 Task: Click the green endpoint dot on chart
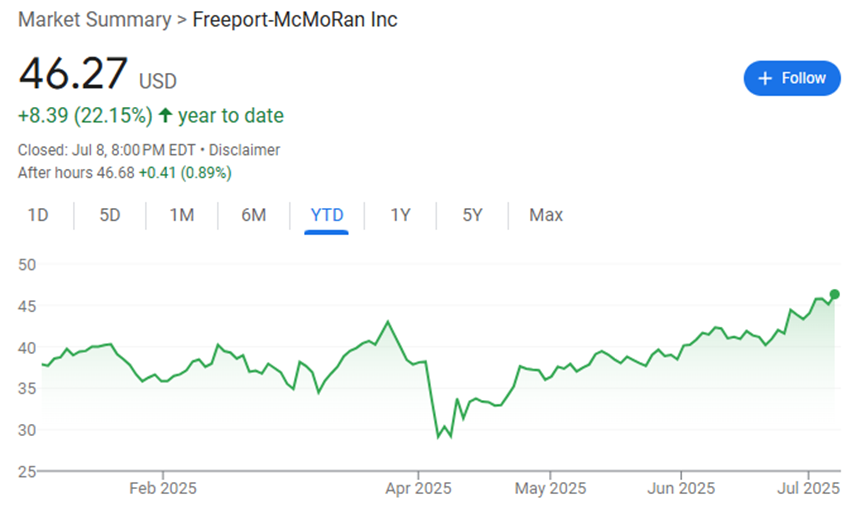[835, 294]
